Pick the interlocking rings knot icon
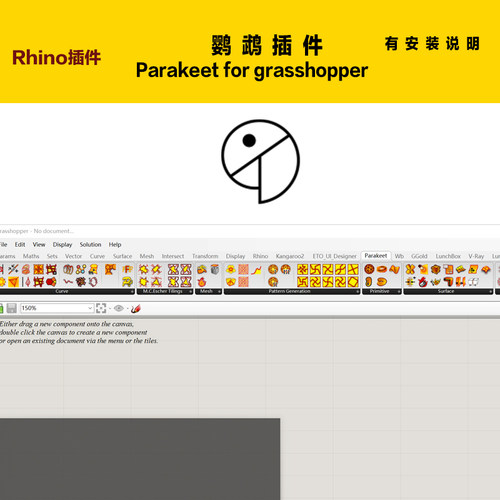This screenshot has height=500, width=500. pos(68,269)
